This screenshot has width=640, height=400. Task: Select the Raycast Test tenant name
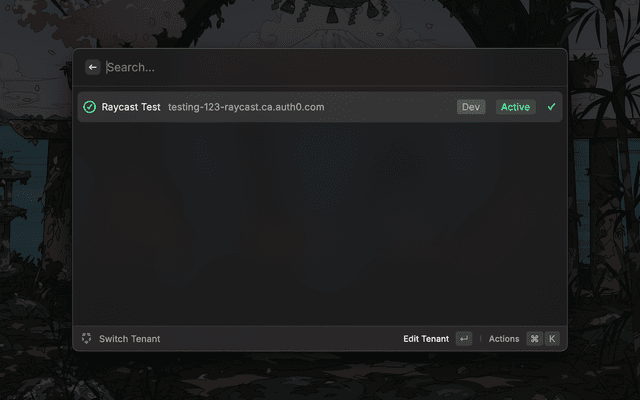[x=131, y=107]
